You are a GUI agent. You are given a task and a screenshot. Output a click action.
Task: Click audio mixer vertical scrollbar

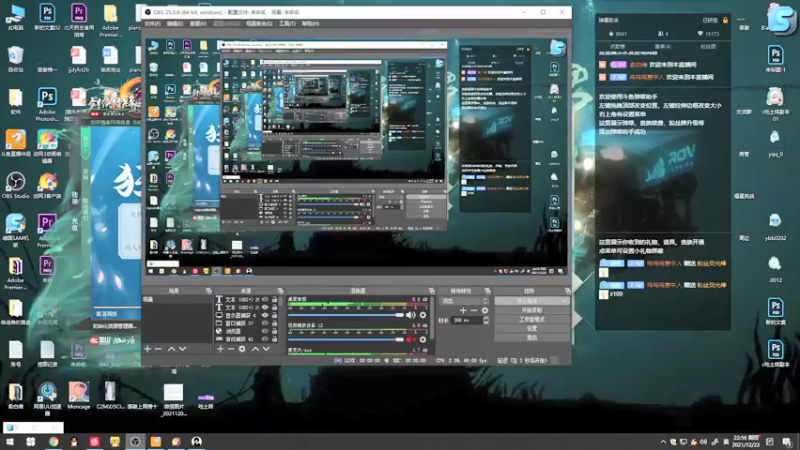(x=432, y=319)
